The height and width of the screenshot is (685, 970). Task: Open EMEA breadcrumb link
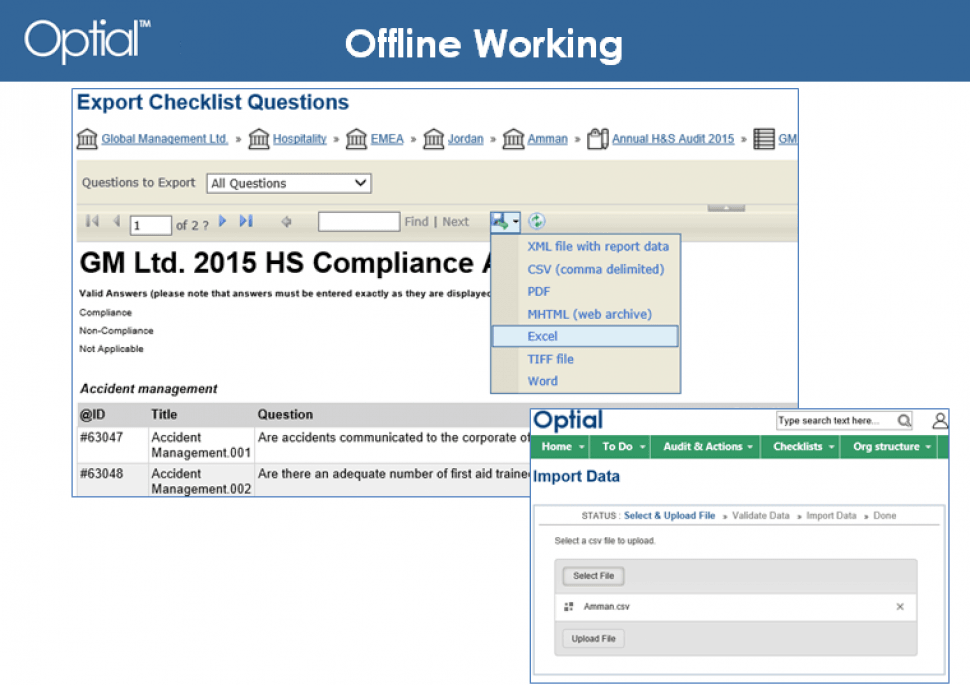pyautogui.click(x=387, y=139)
